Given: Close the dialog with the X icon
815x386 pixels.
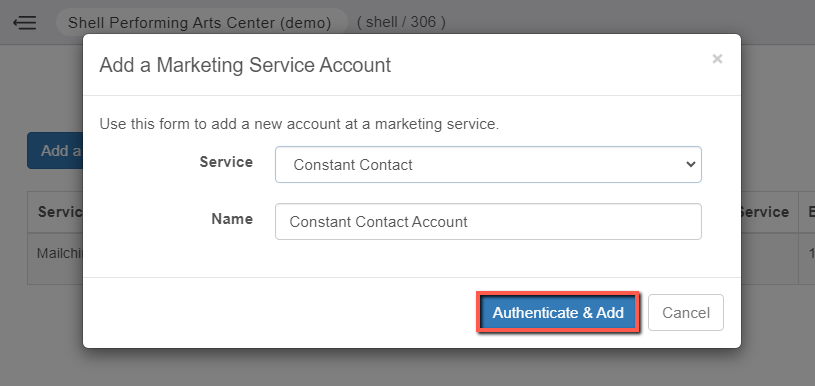Looking at the screenshot, I should coord(717,59).
